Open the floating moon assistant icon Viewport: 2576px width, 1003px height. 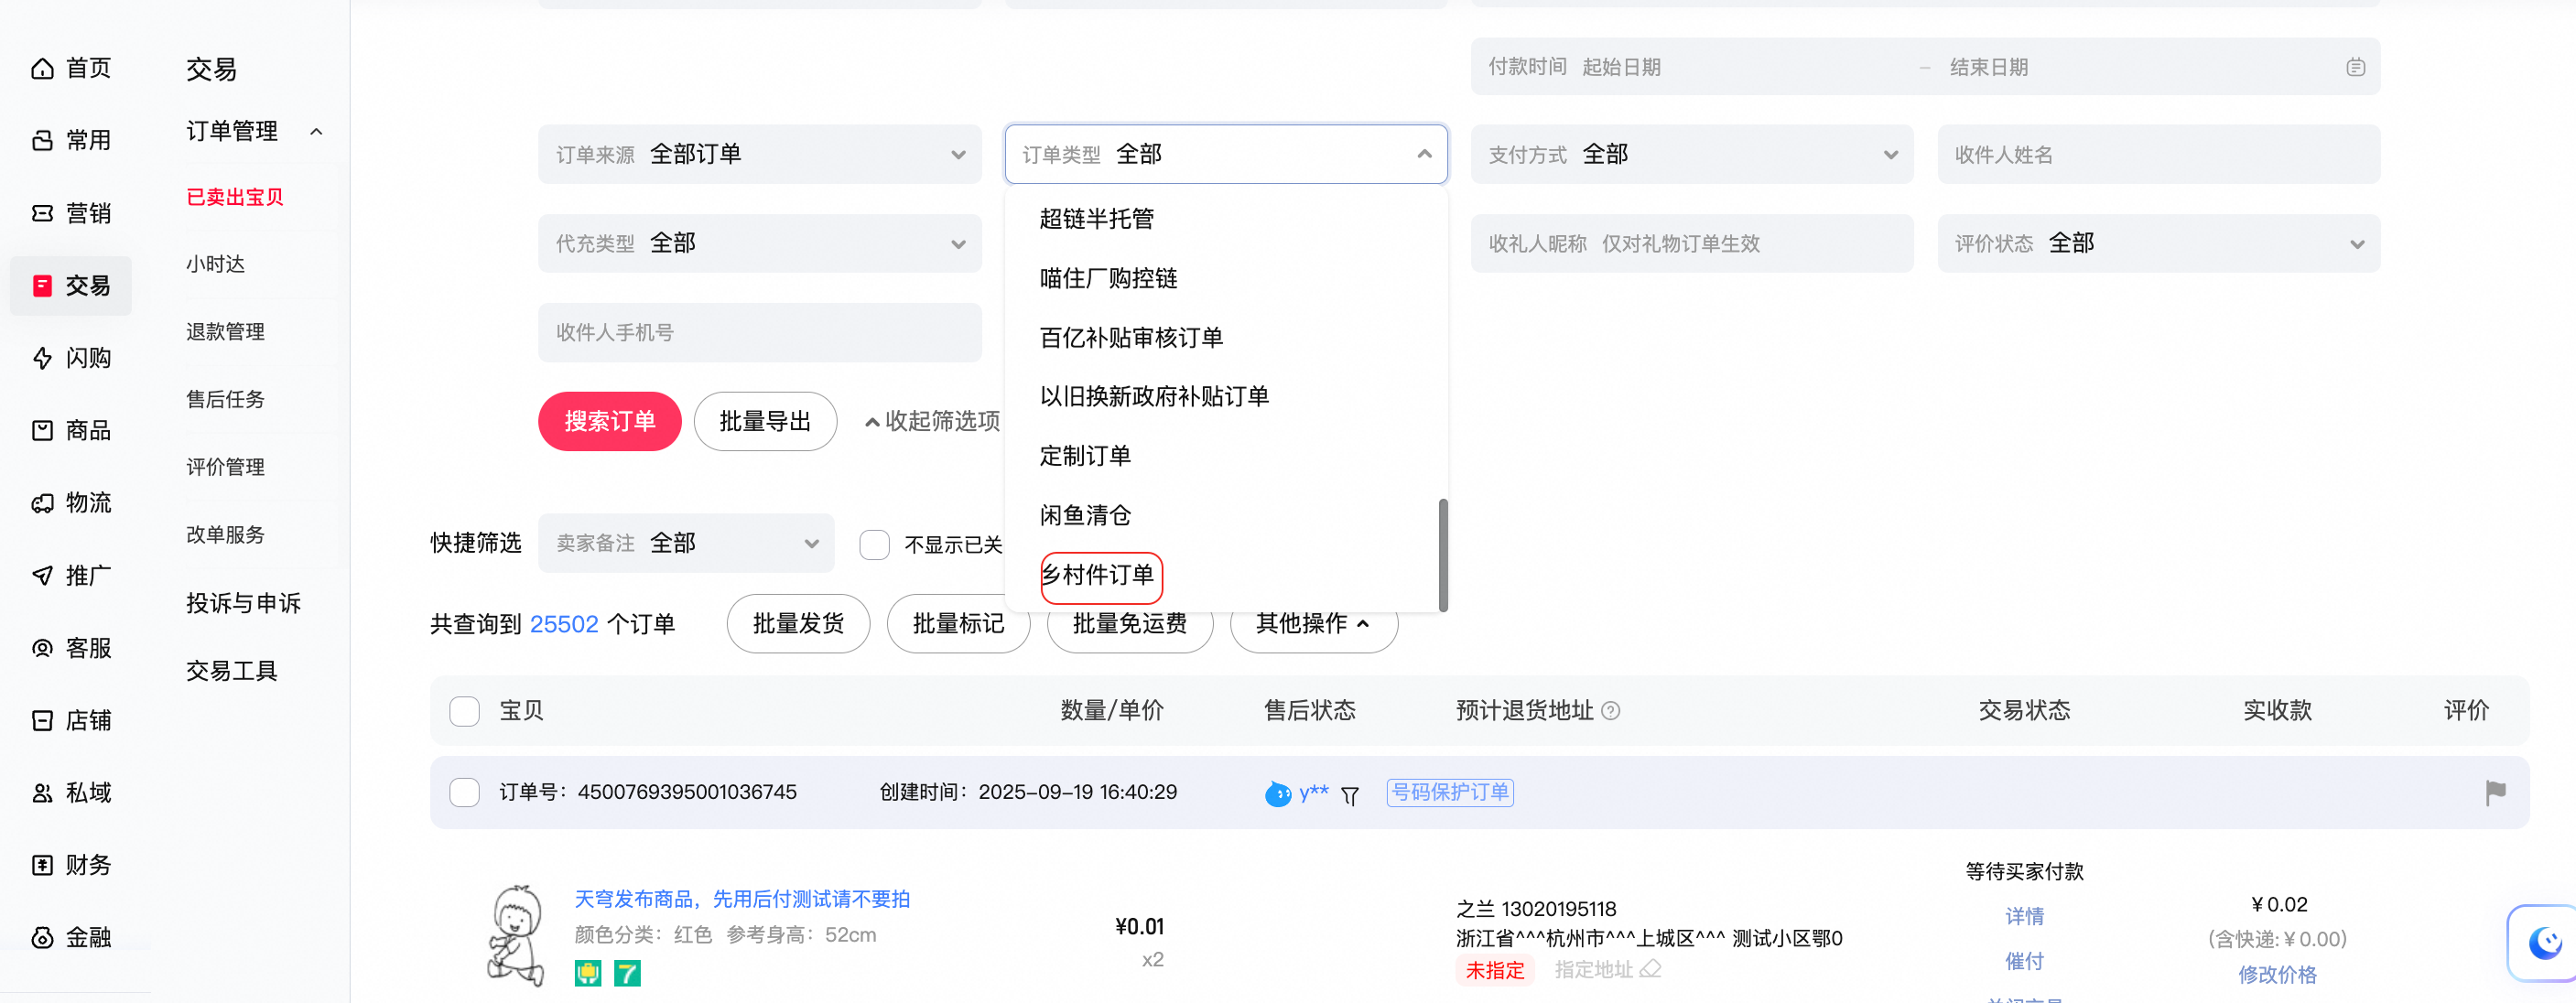[2544, 942]
